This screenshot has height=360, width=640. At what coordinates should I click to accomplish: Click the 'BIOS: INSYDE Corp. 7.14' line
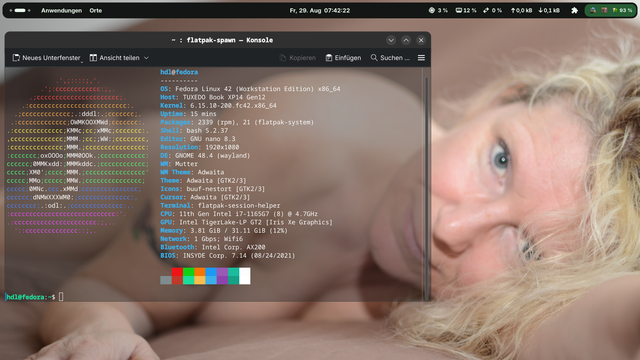point(227,256)
